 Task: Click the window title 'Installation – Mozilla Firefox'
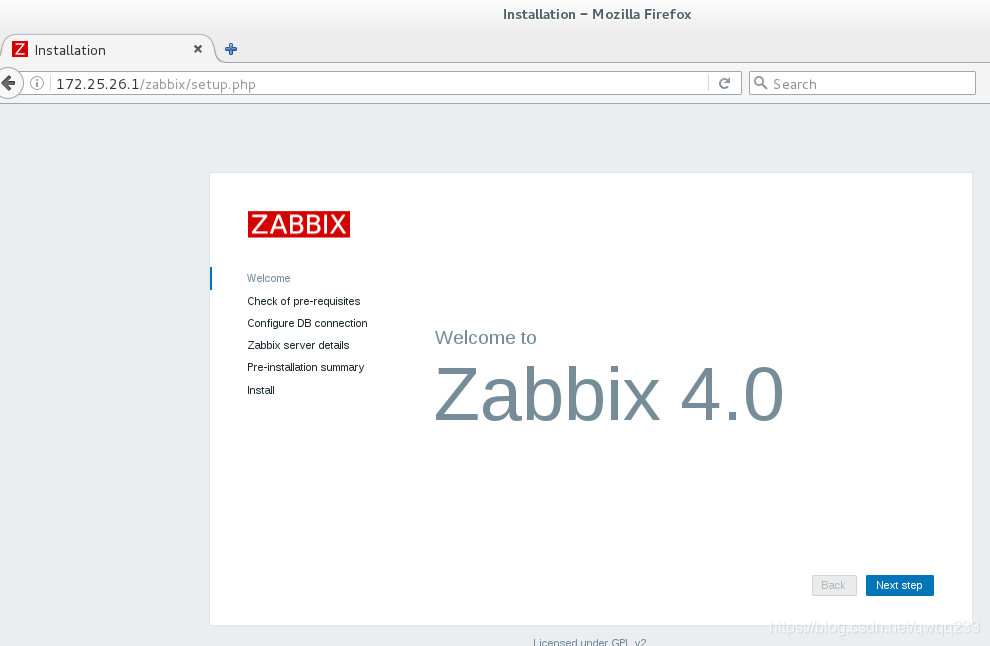click(597, 14)
